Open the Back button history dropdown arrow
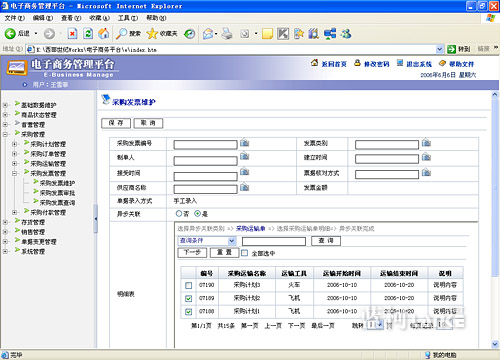 coord(36,33)
